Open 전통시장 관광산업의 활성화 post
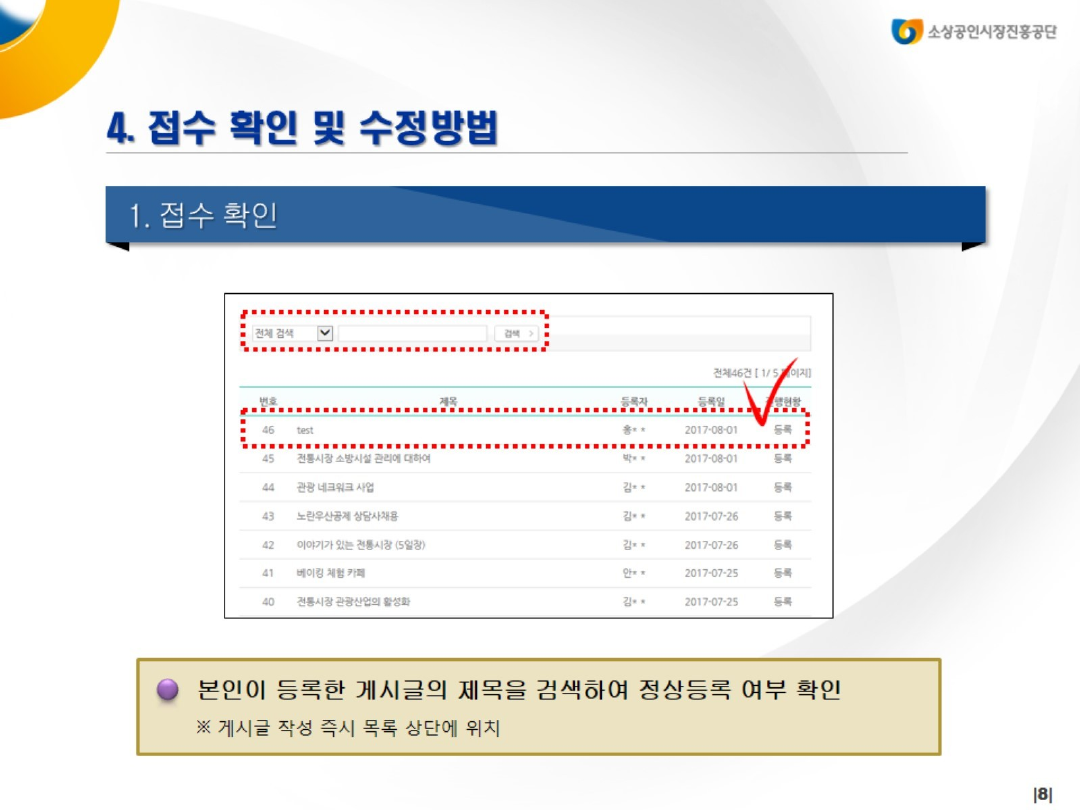 [353, 602]
